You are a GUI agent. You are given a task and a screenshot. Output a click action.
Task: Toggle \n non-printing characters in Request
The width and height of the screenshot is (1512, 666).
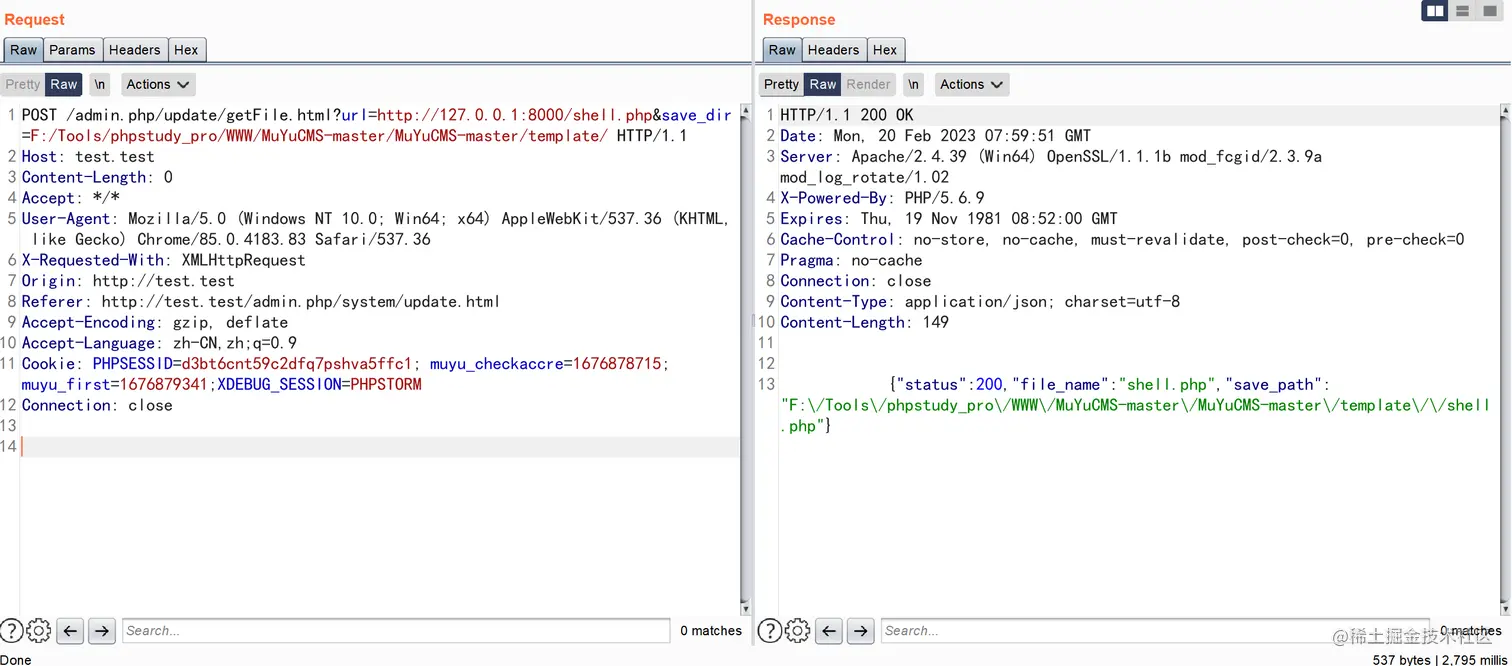pos(99,84)
